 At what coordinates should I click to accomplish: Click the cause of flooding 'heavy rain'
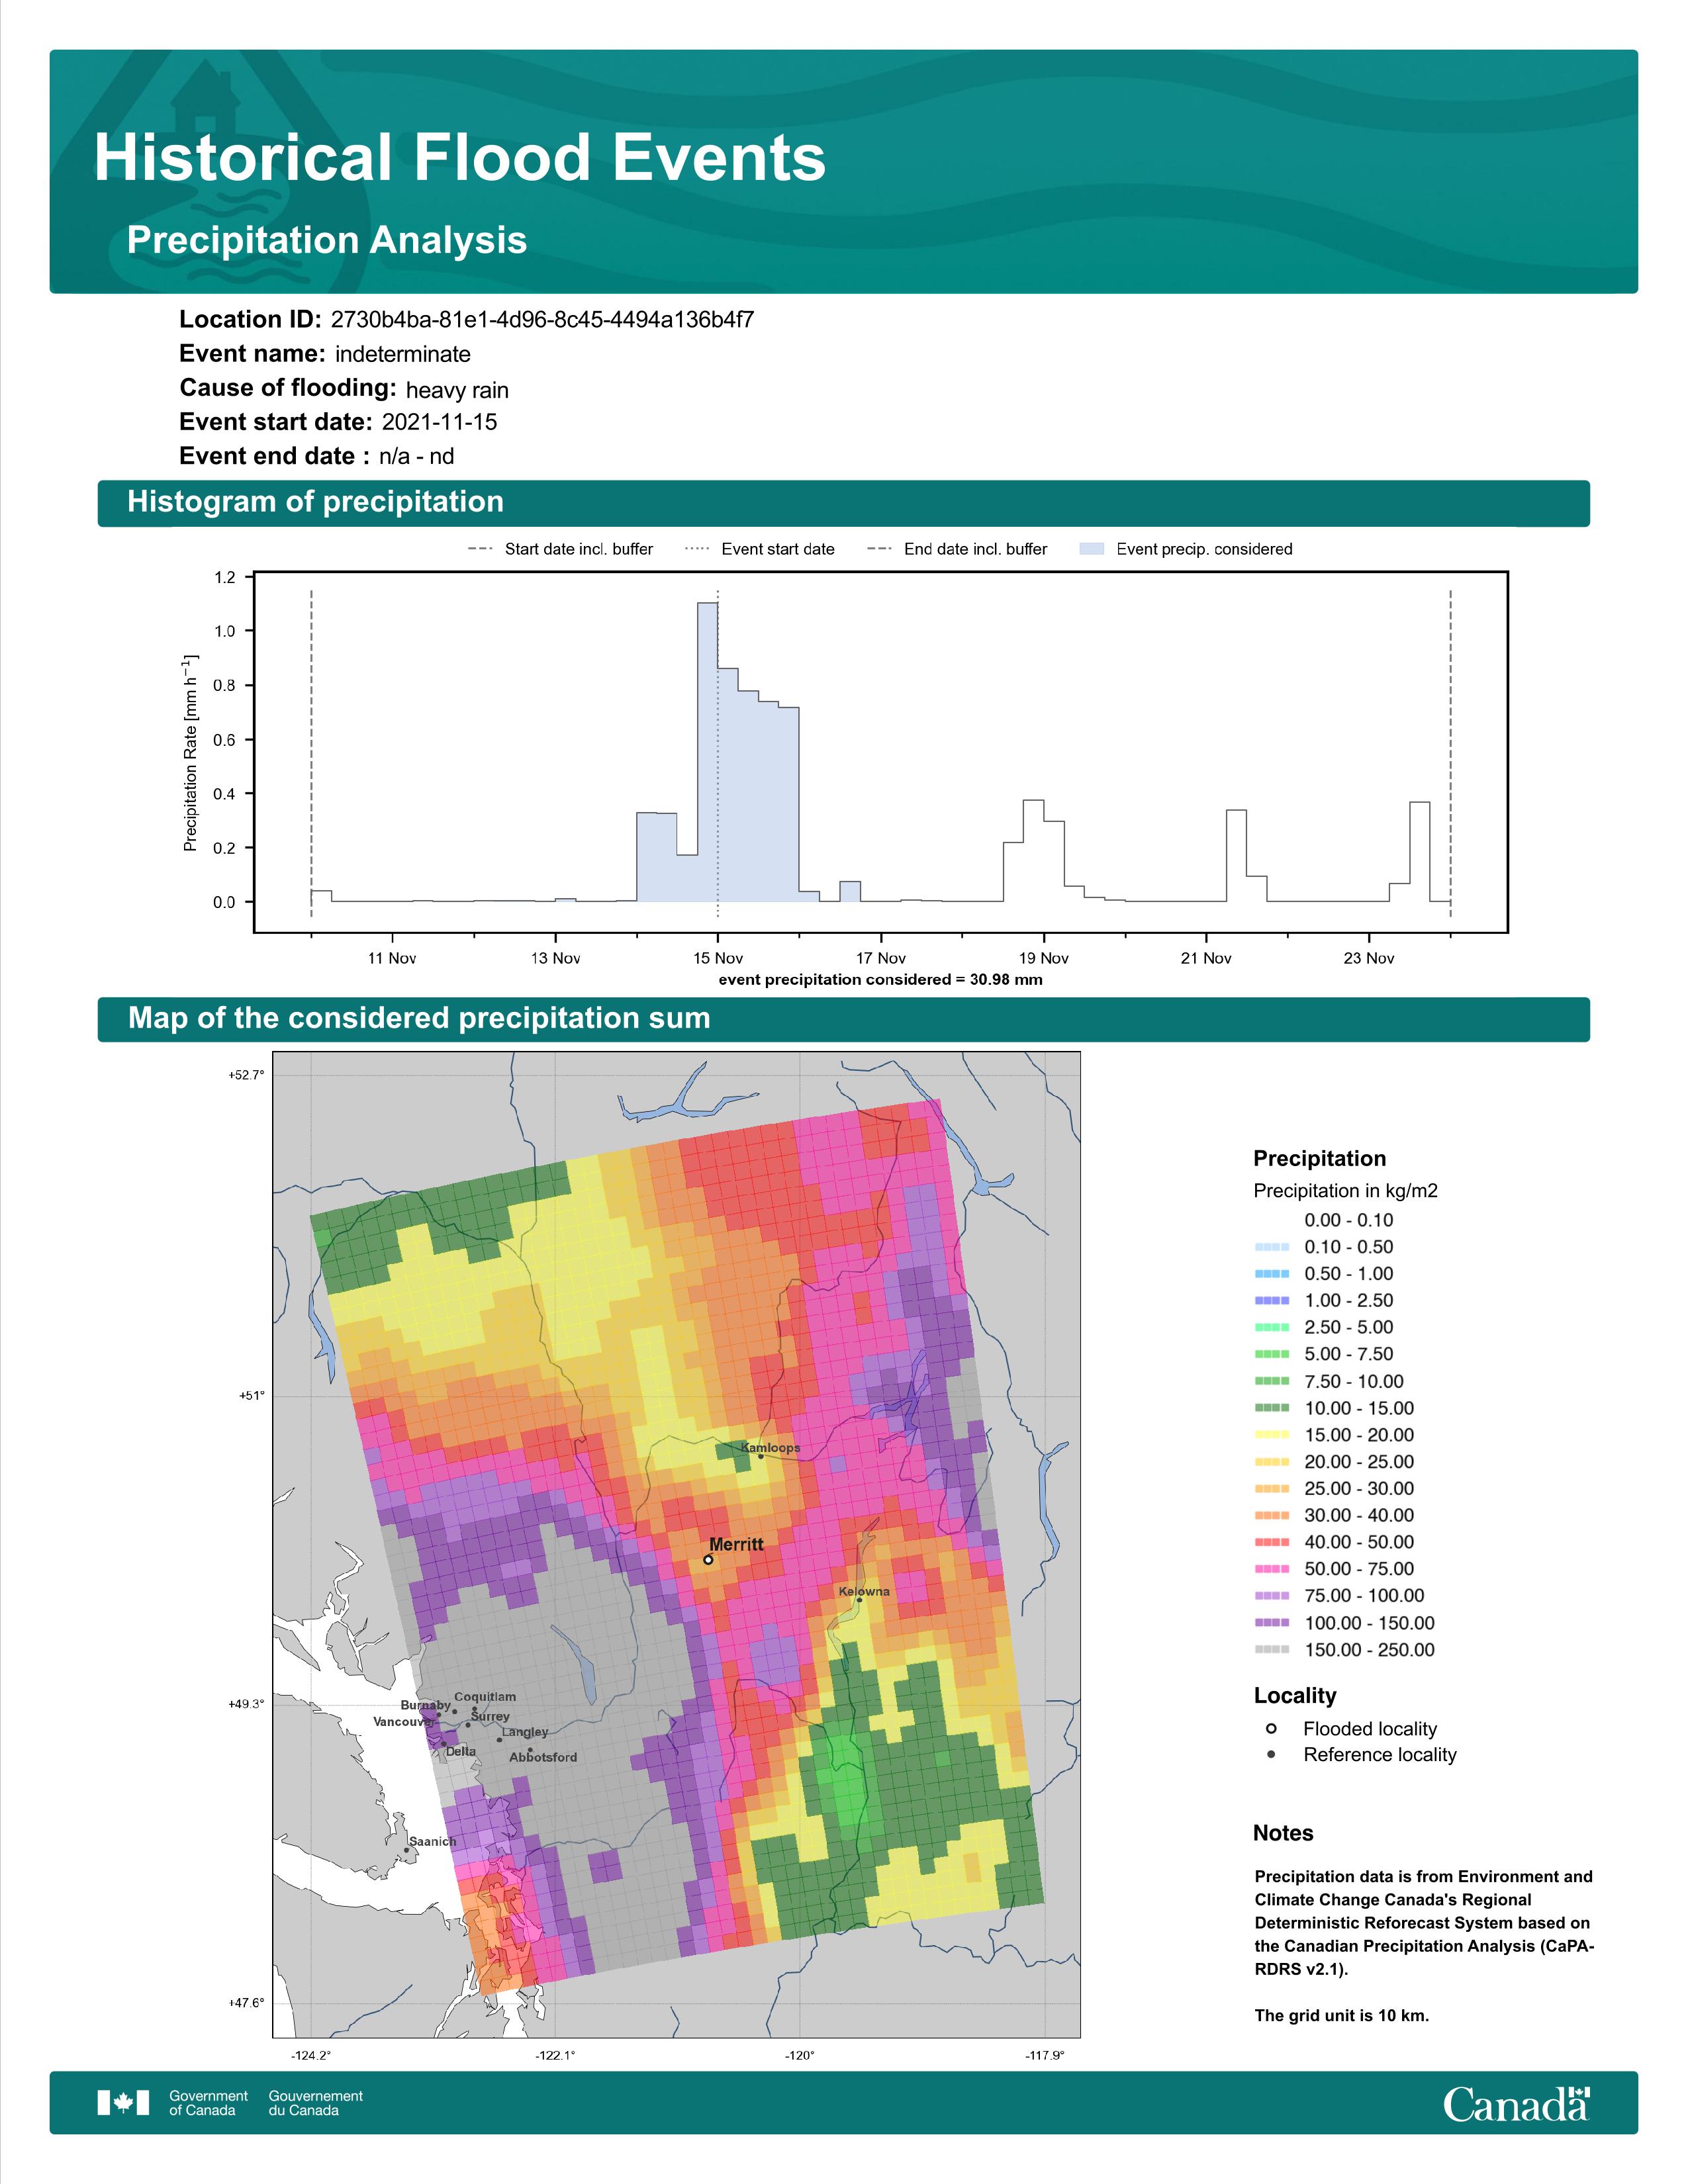coord(457,390)
